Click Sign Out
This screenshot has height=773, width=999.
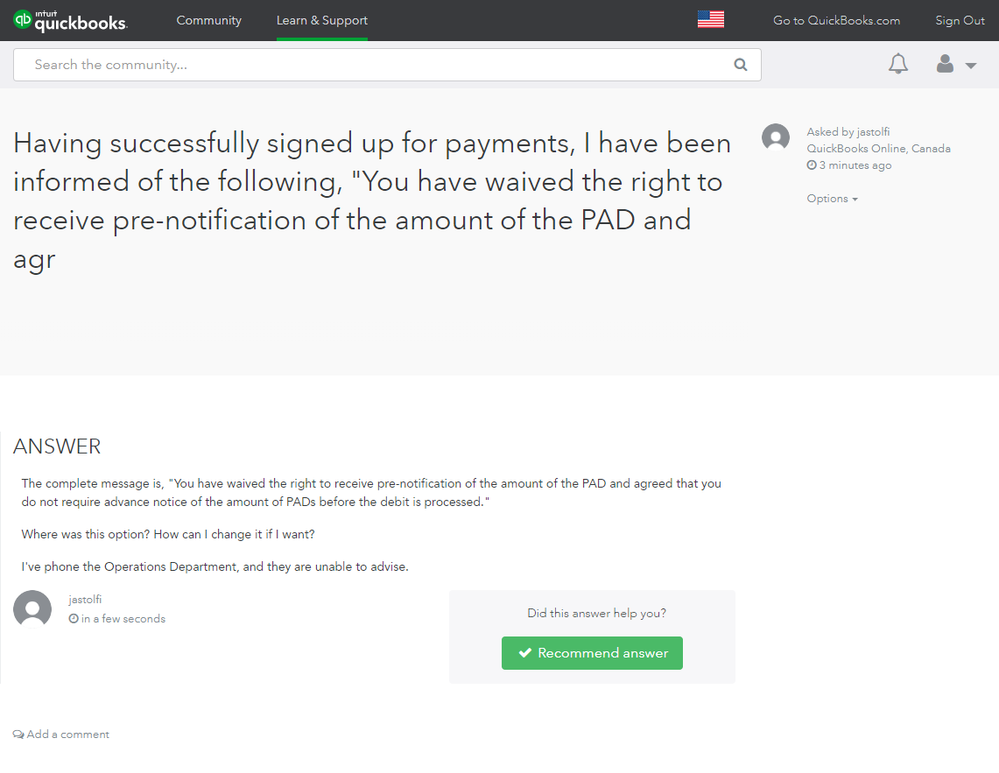click(x=960, y=20)
